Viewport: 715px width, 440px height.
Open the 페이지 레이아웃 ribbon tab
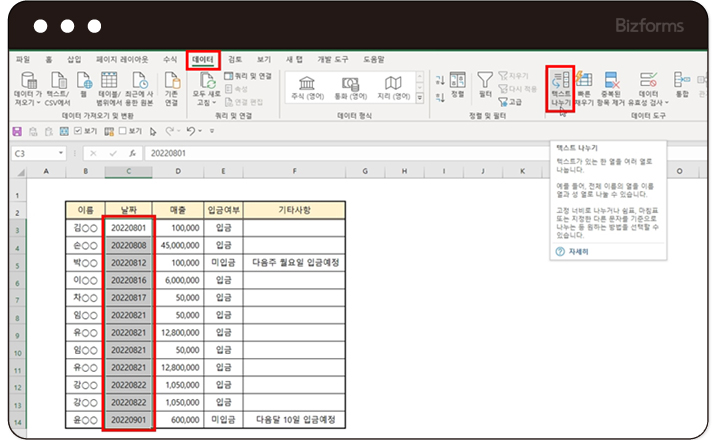[120, 60]
